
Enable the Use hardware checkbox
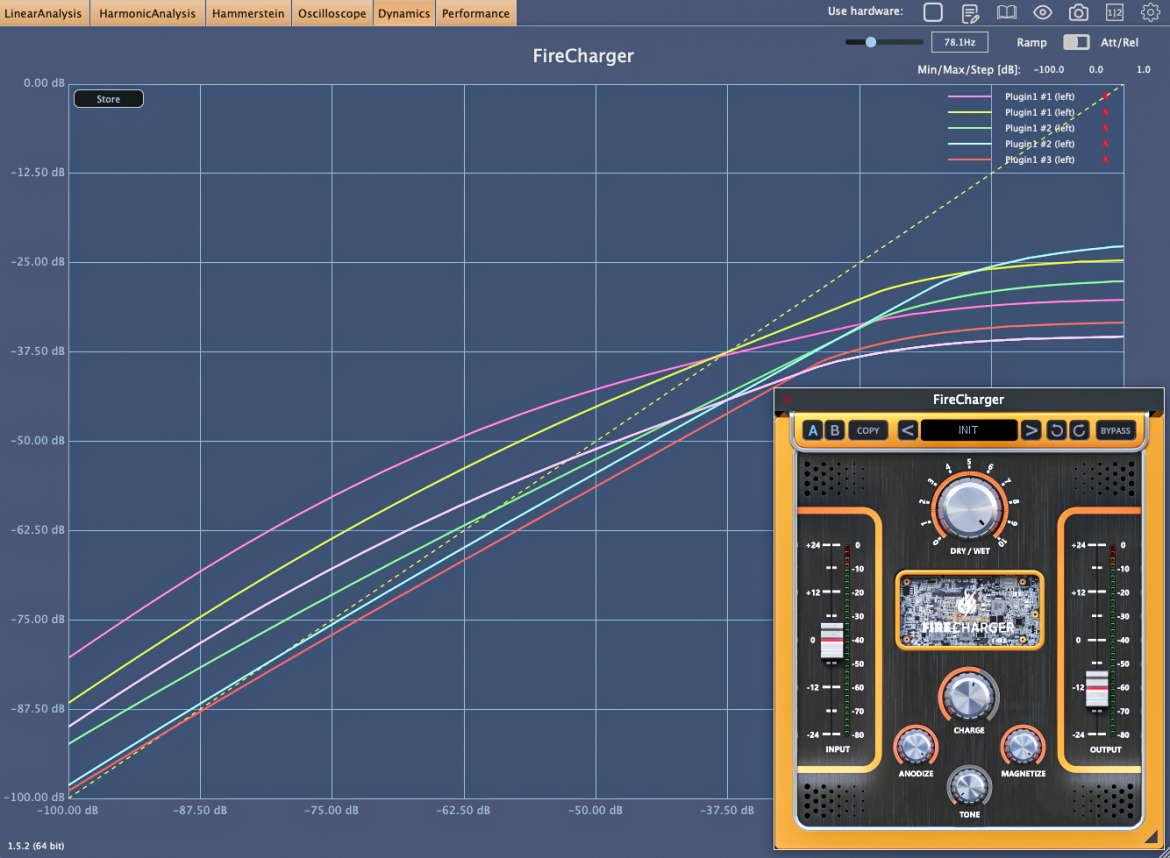point(933,12)
